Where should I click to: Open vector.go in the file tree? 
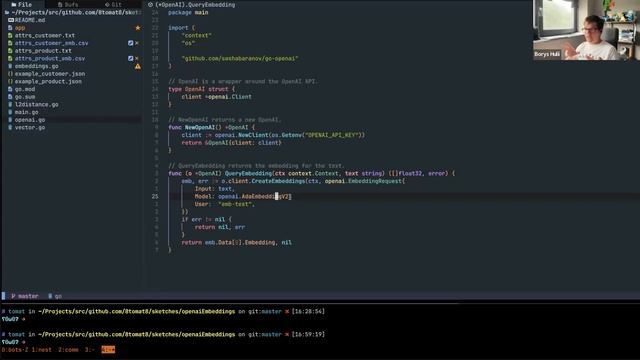click(30, 127)
